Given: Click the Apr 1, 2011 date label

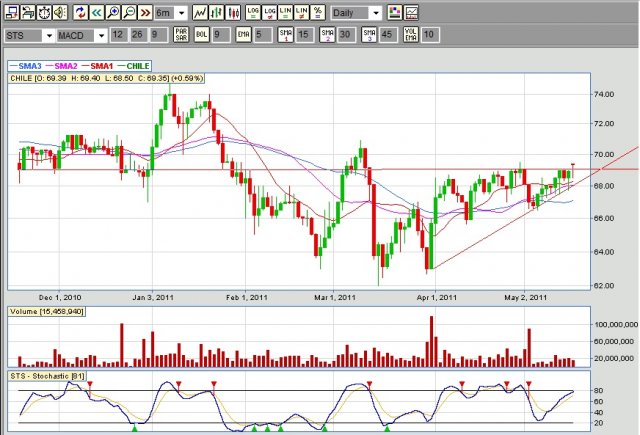Looking at the screenshot, I should 436,297.
